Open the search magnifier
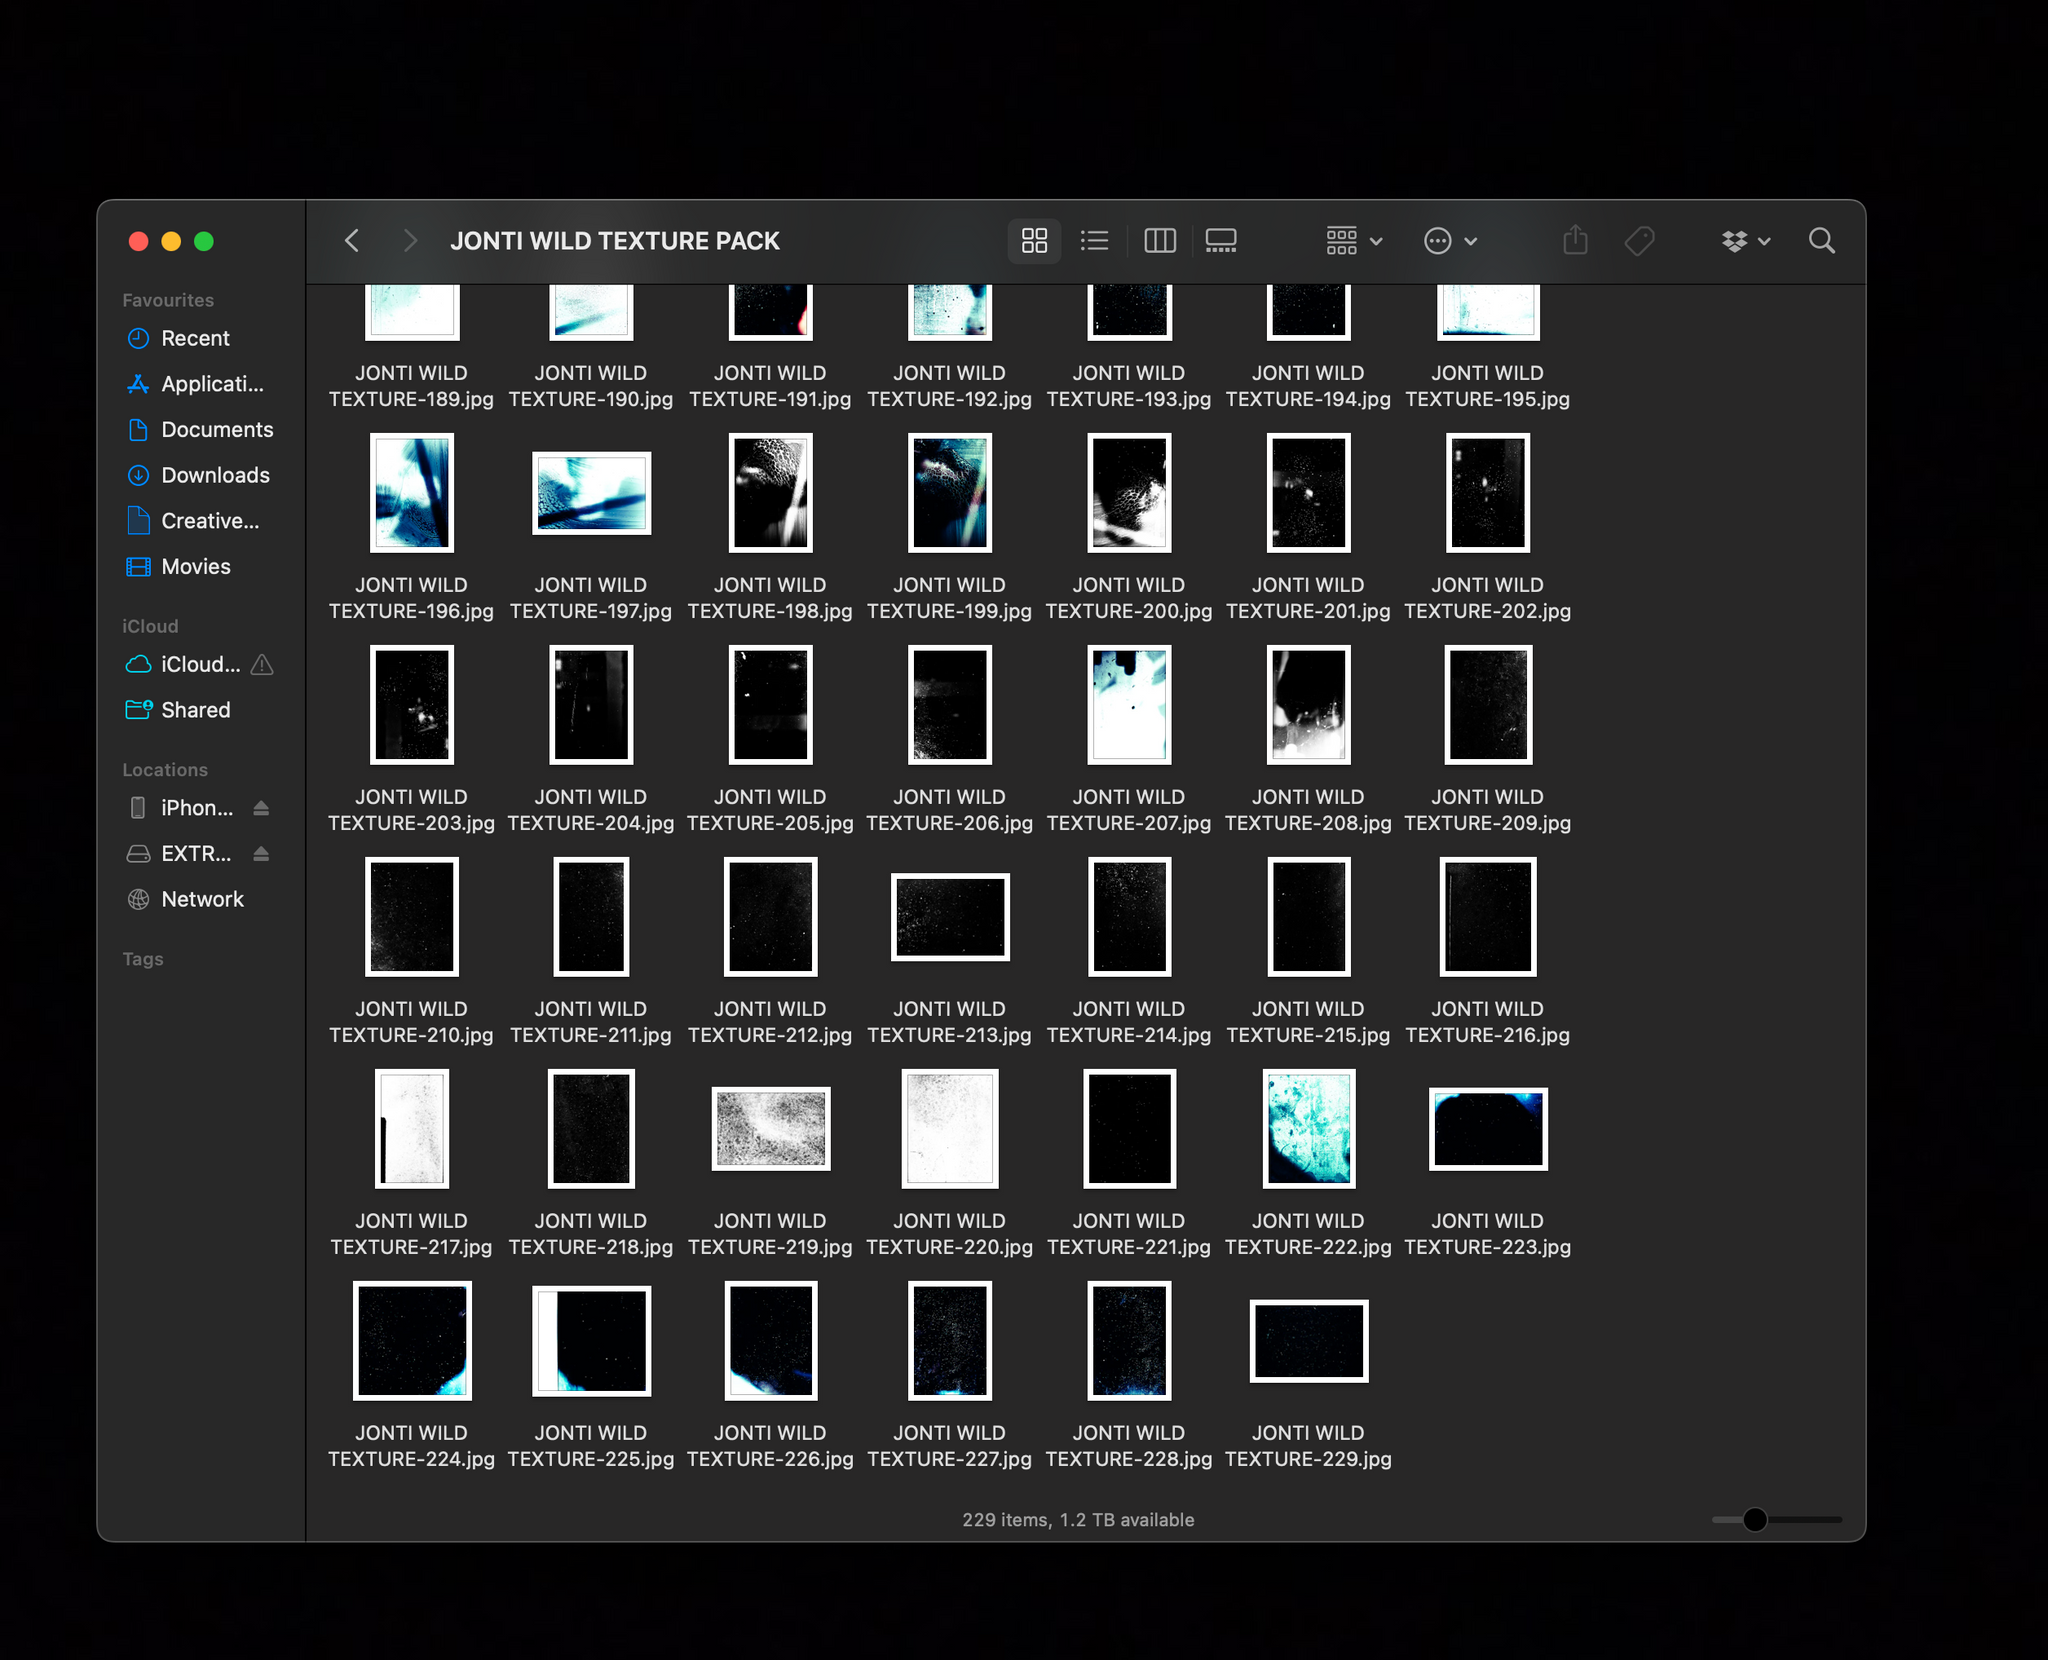2048x1660 pixels. (x=1821, y=241)
